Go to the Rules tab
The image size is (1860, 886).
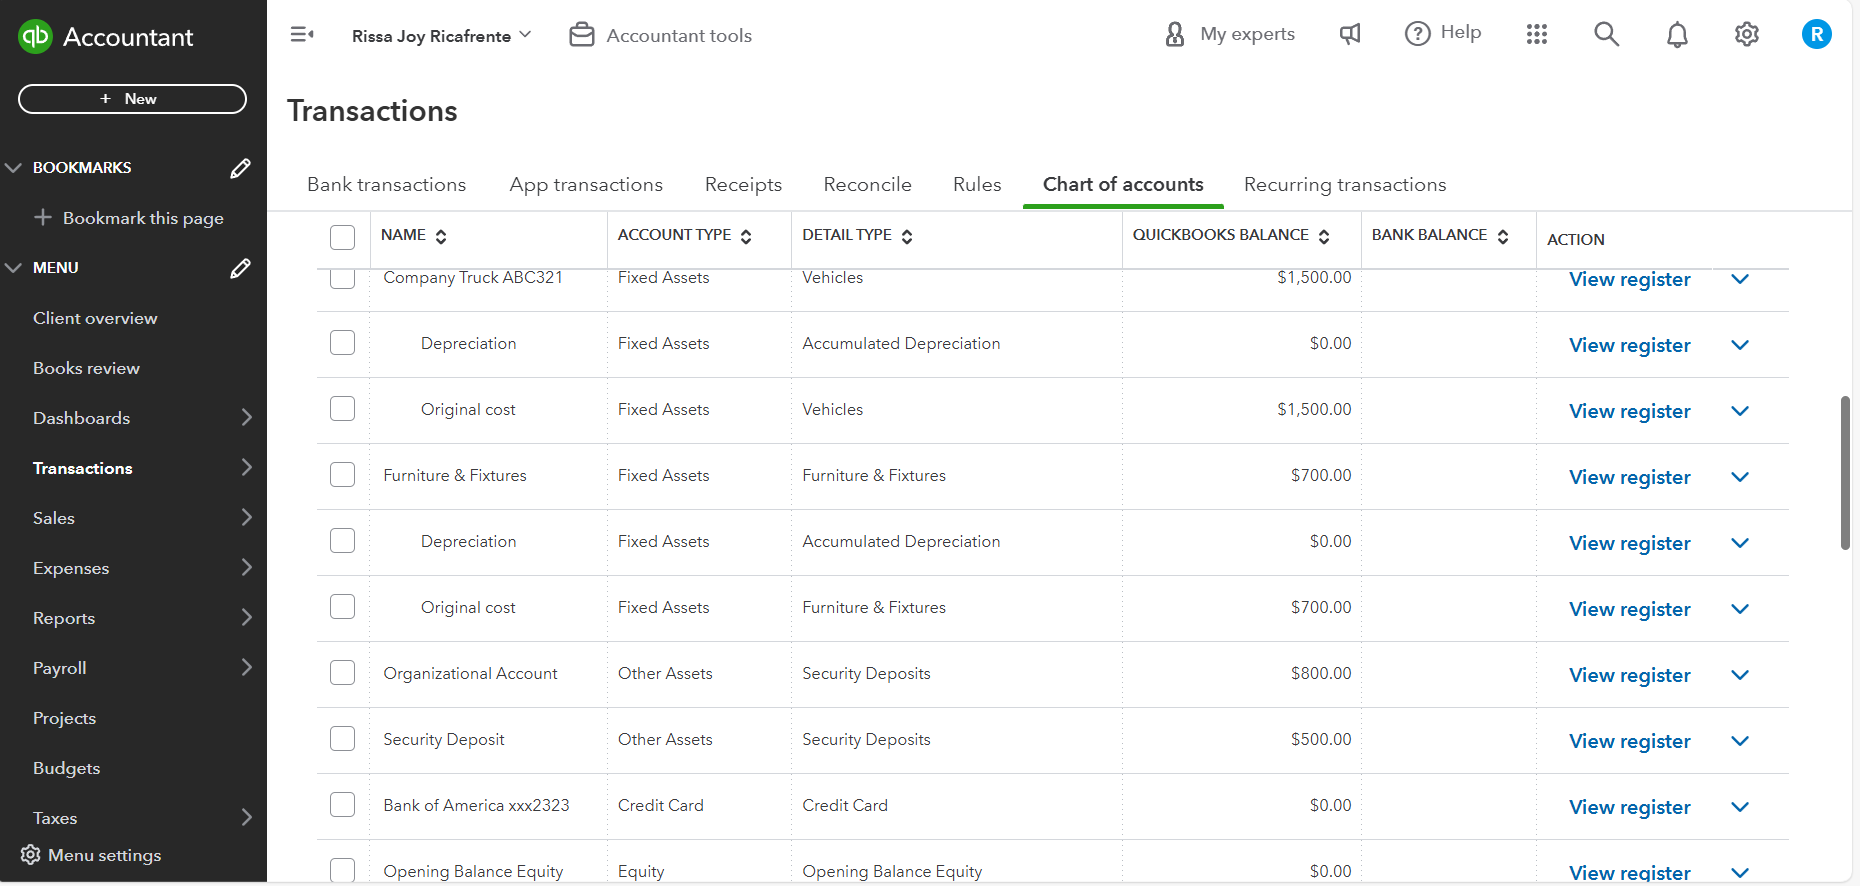[x=977, y=185]
